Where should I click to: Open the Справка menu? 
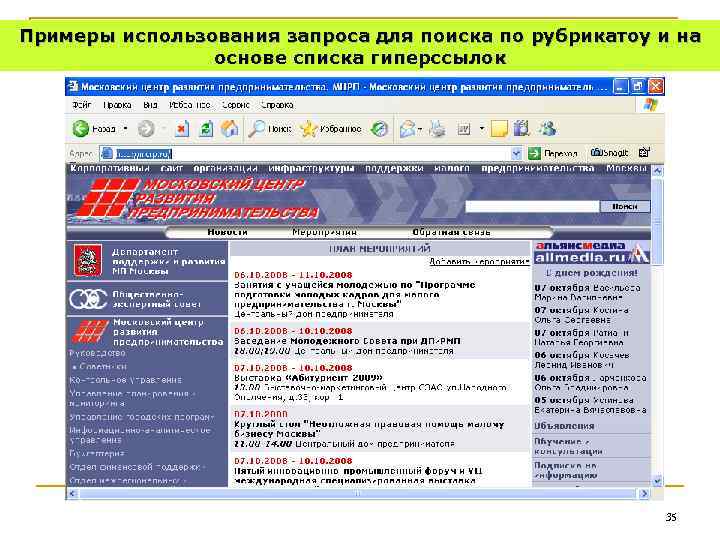point(277,105)
